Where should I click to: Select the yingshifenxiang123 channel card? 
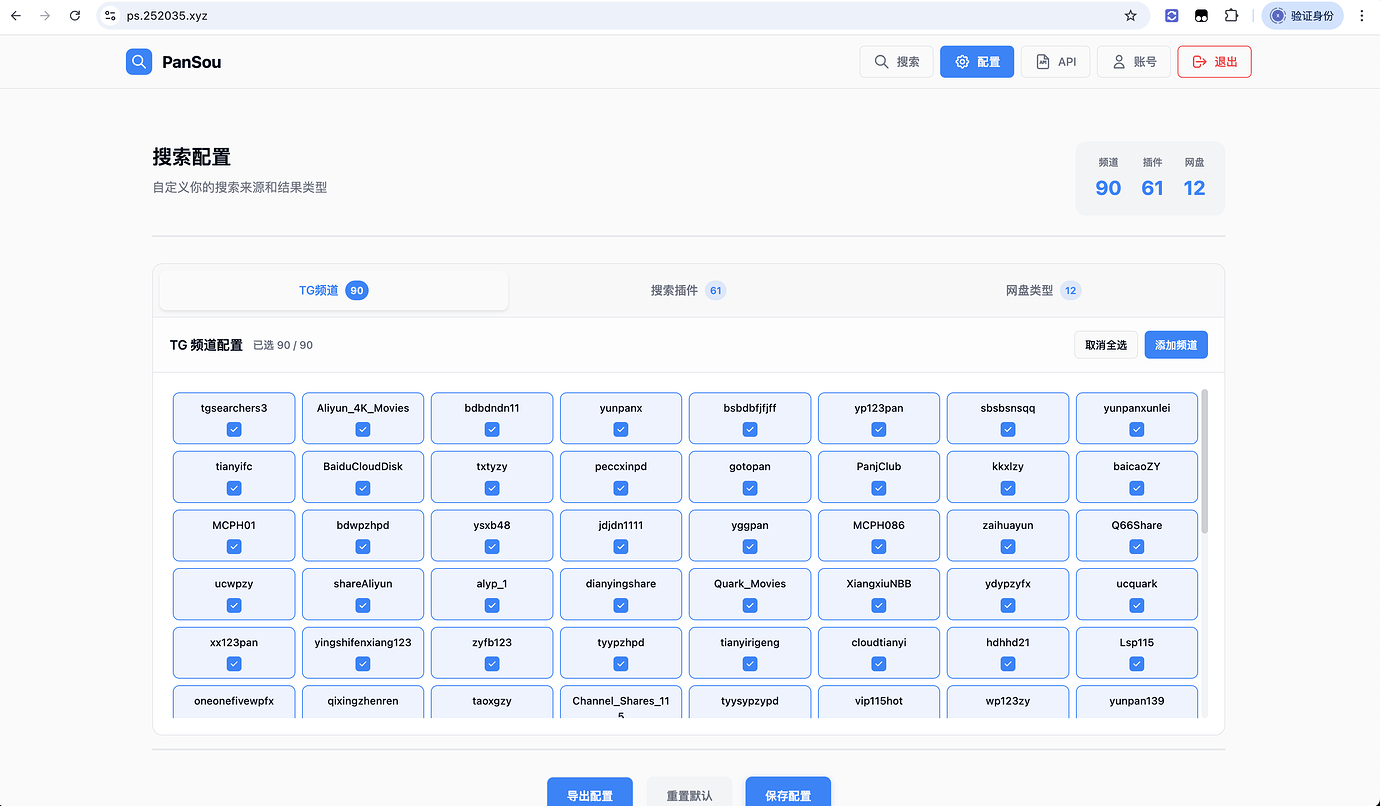[363, 652]
